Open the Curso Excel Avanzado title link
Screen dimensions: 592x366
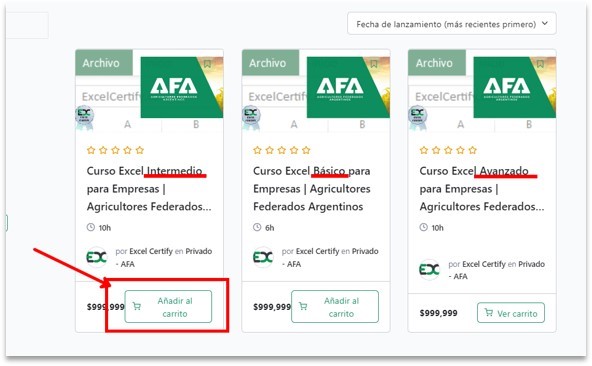coord(482,189)
